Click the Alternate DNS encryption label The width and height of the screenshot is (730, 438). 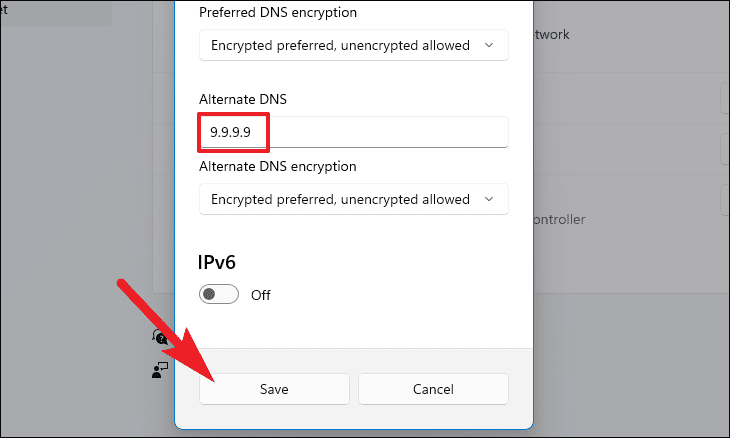tap(278, 166)
